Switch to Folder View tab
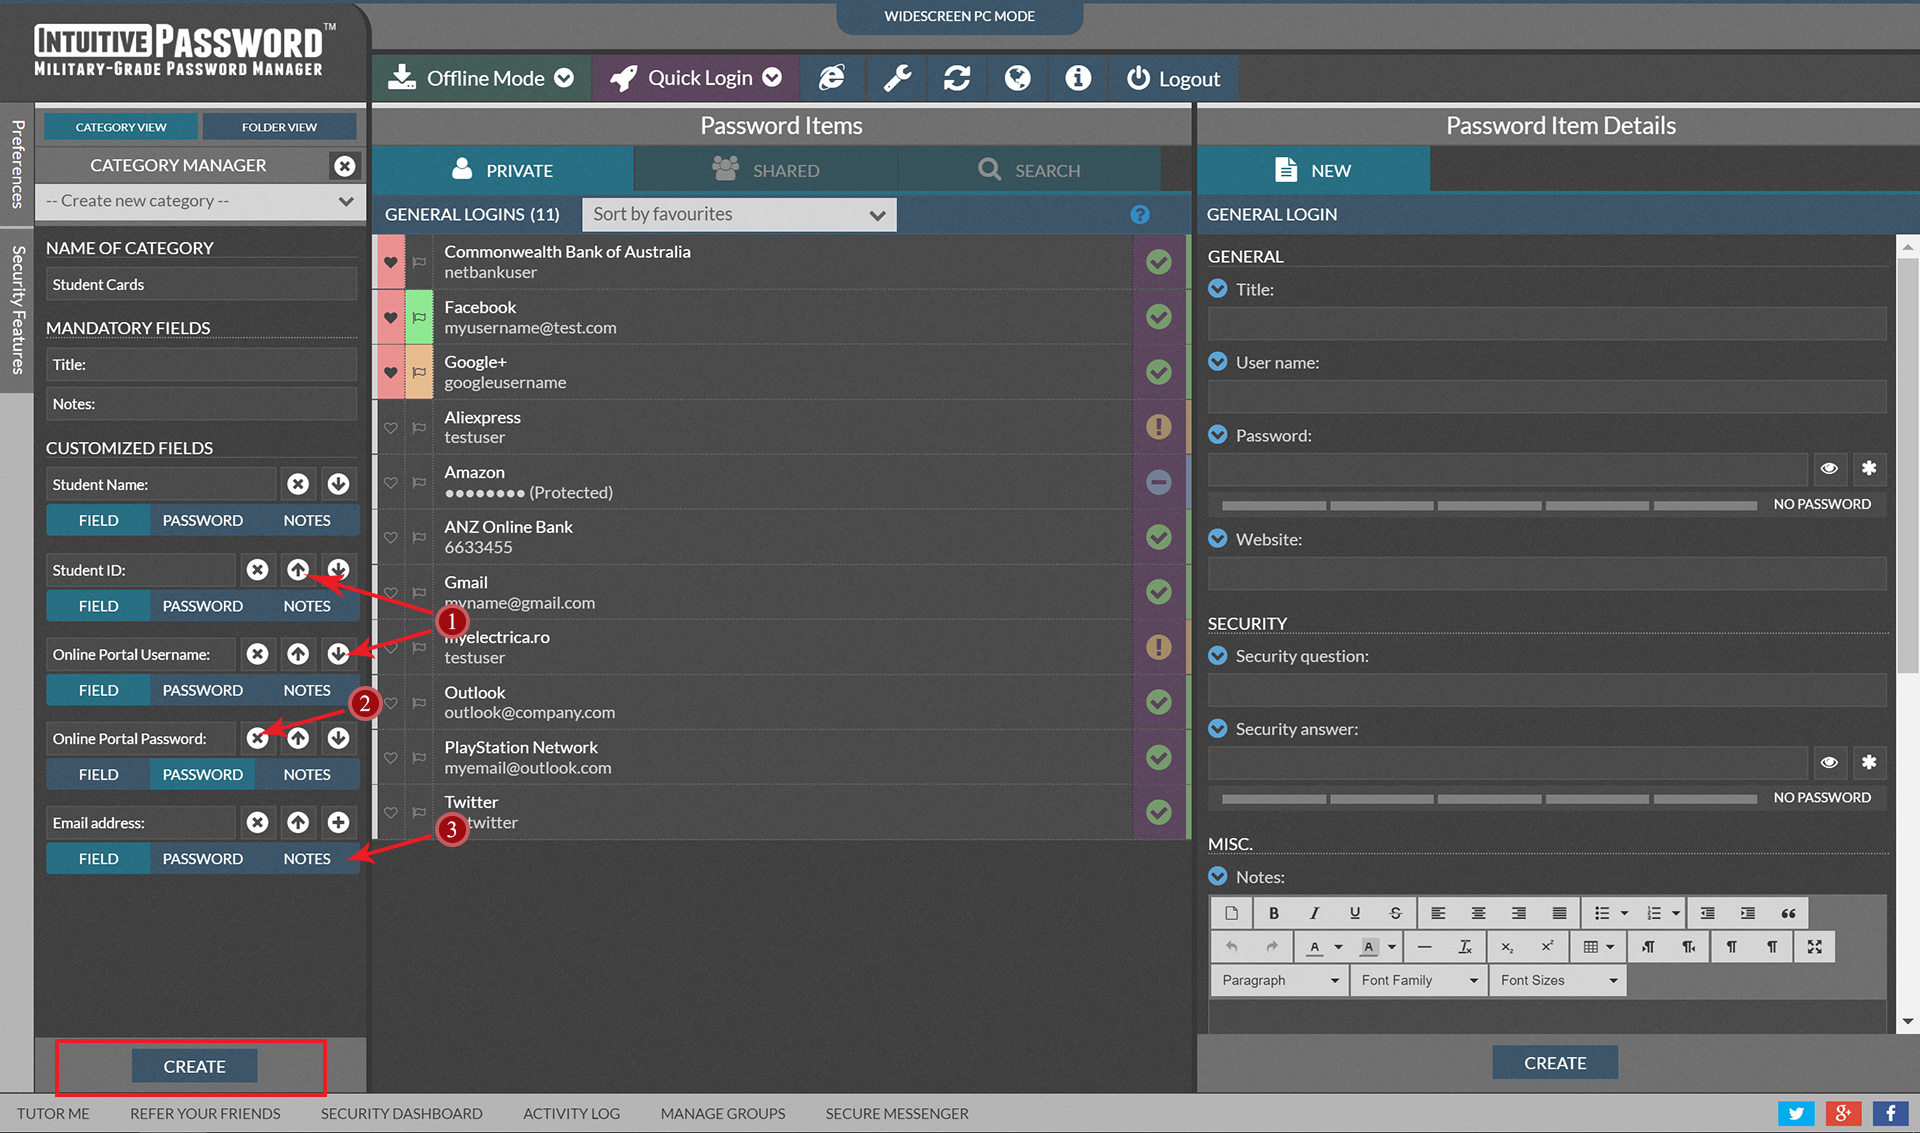 point(279,127)
